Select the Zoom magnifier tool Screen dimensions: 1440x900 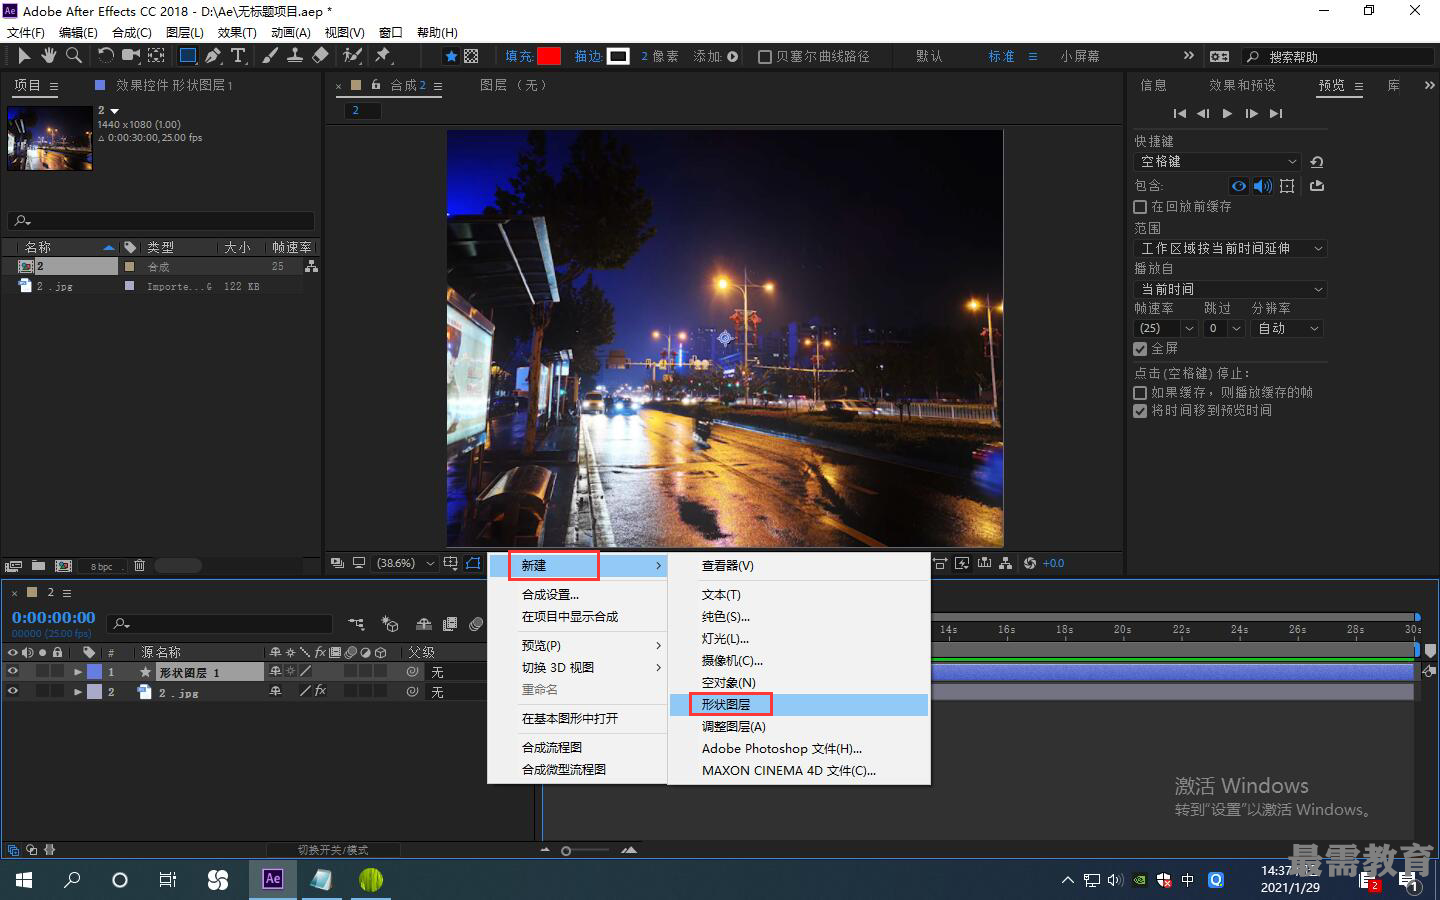click(73, 56)
